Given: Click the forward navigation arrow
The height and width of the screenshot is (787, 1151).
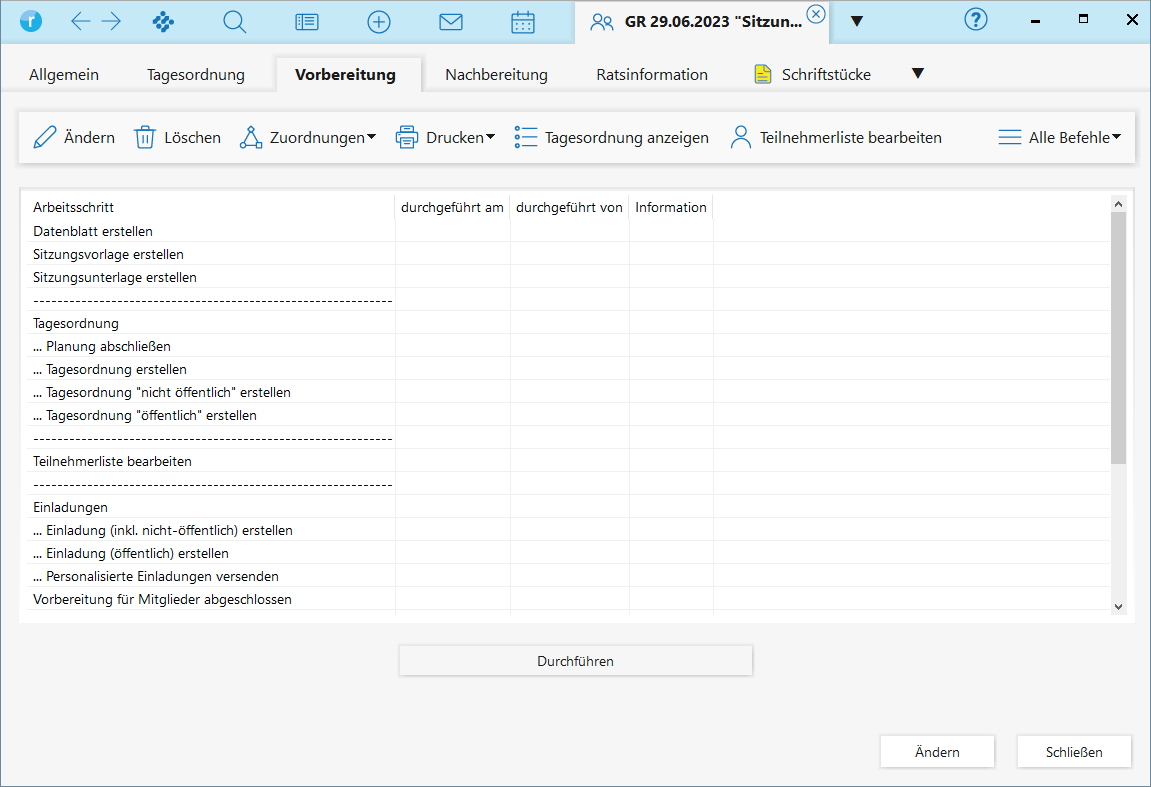Looking at the screenshot, I should click(x=111, y=21).
